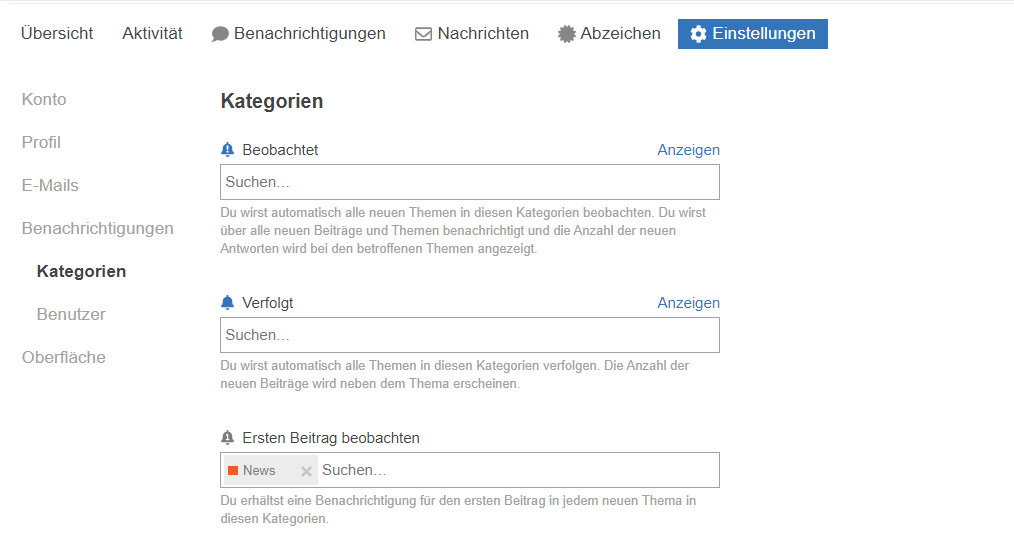Click the bell icon next to Verfolgt
This screenshot has height=551, width=1014.
point(227,303)
